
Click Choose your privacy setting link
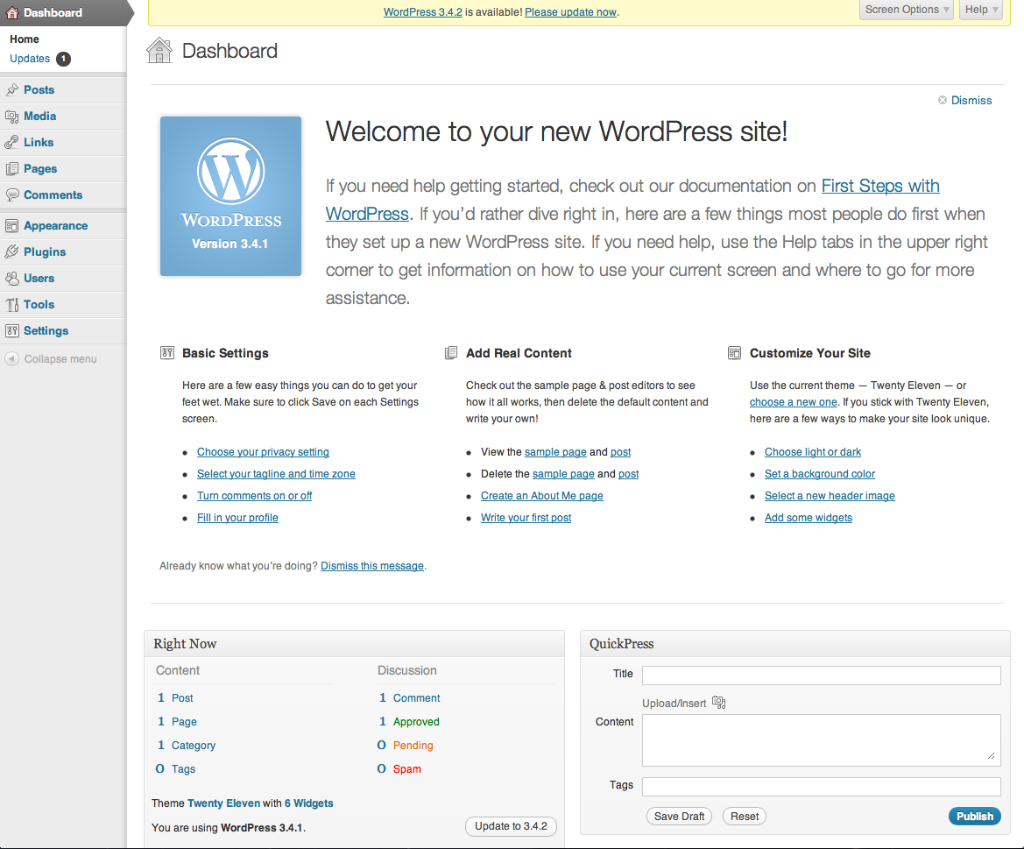(263, 452)
